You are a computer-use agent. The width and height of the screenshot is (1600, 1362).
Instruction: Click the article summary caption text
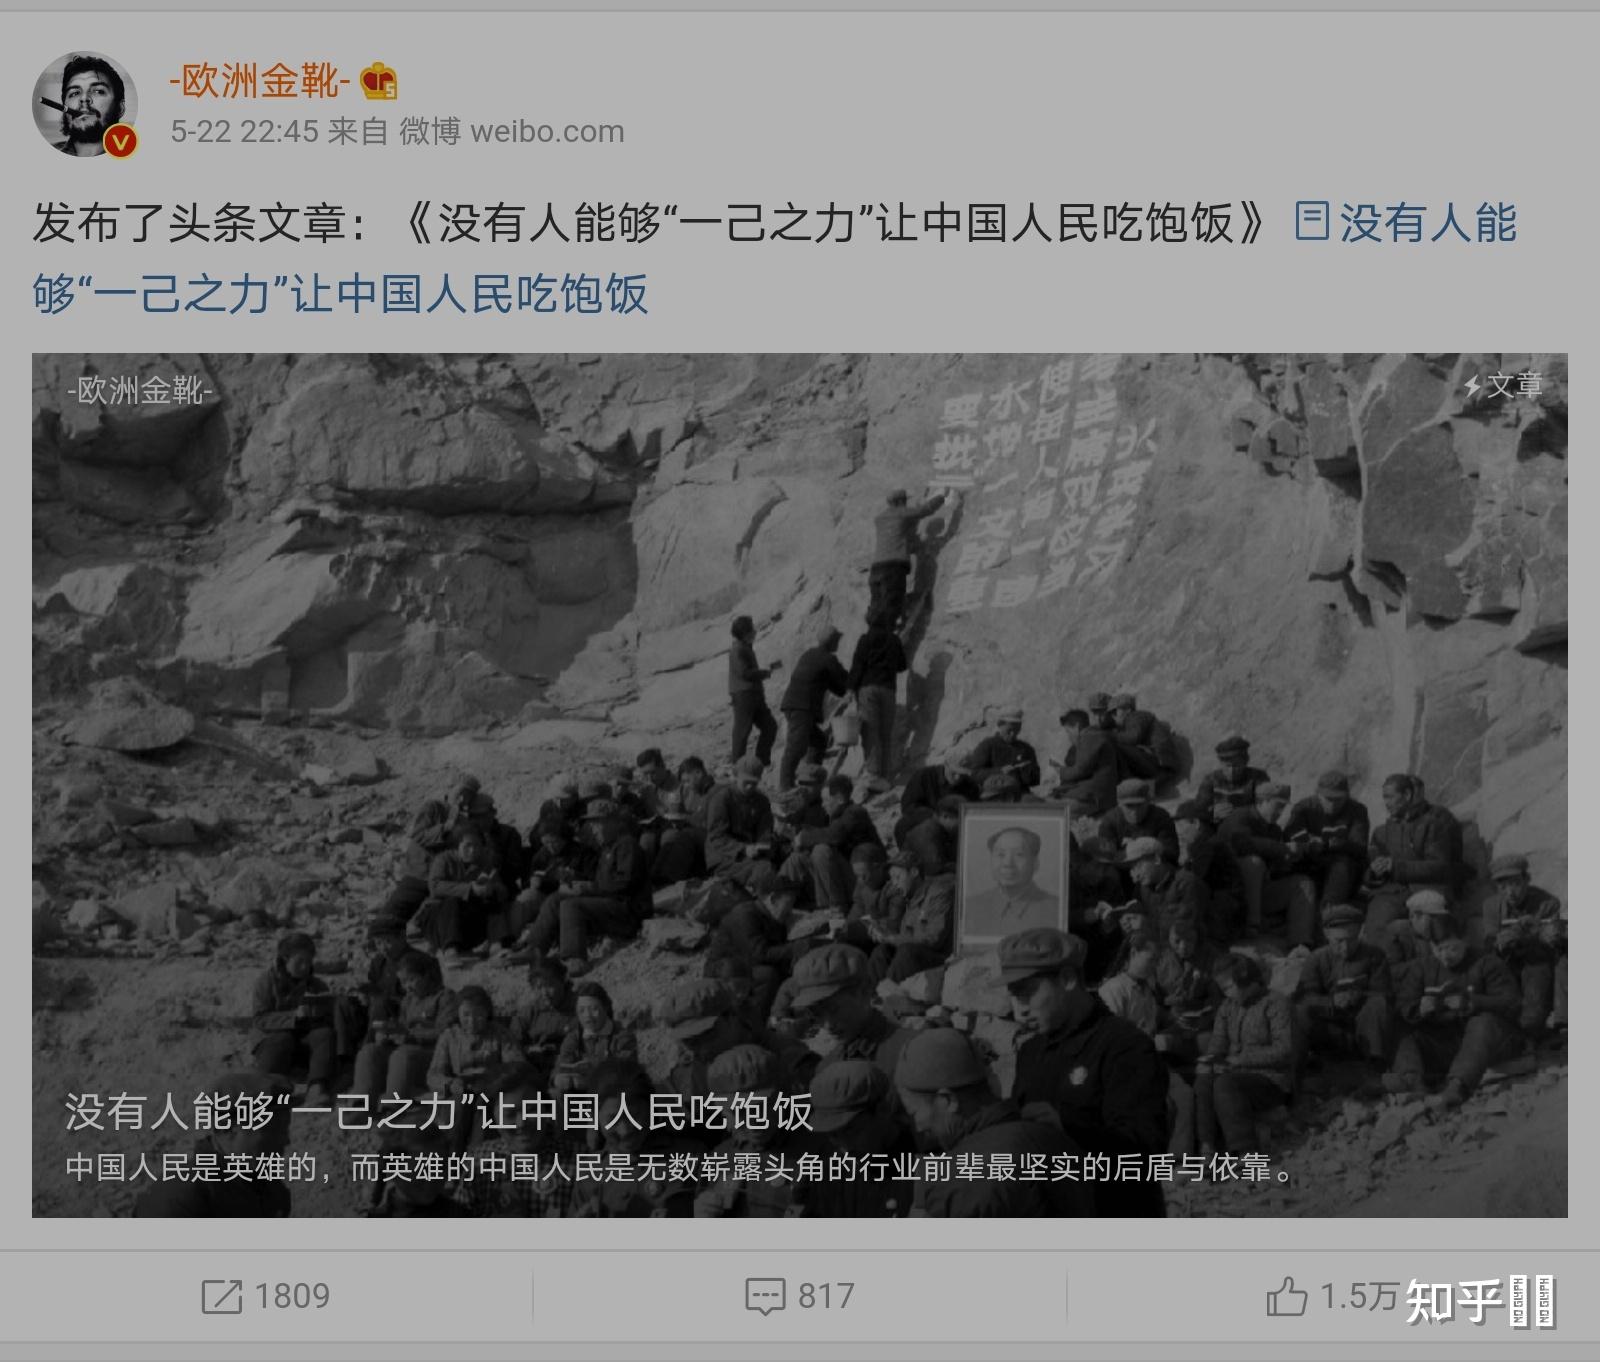[681, 1167]
